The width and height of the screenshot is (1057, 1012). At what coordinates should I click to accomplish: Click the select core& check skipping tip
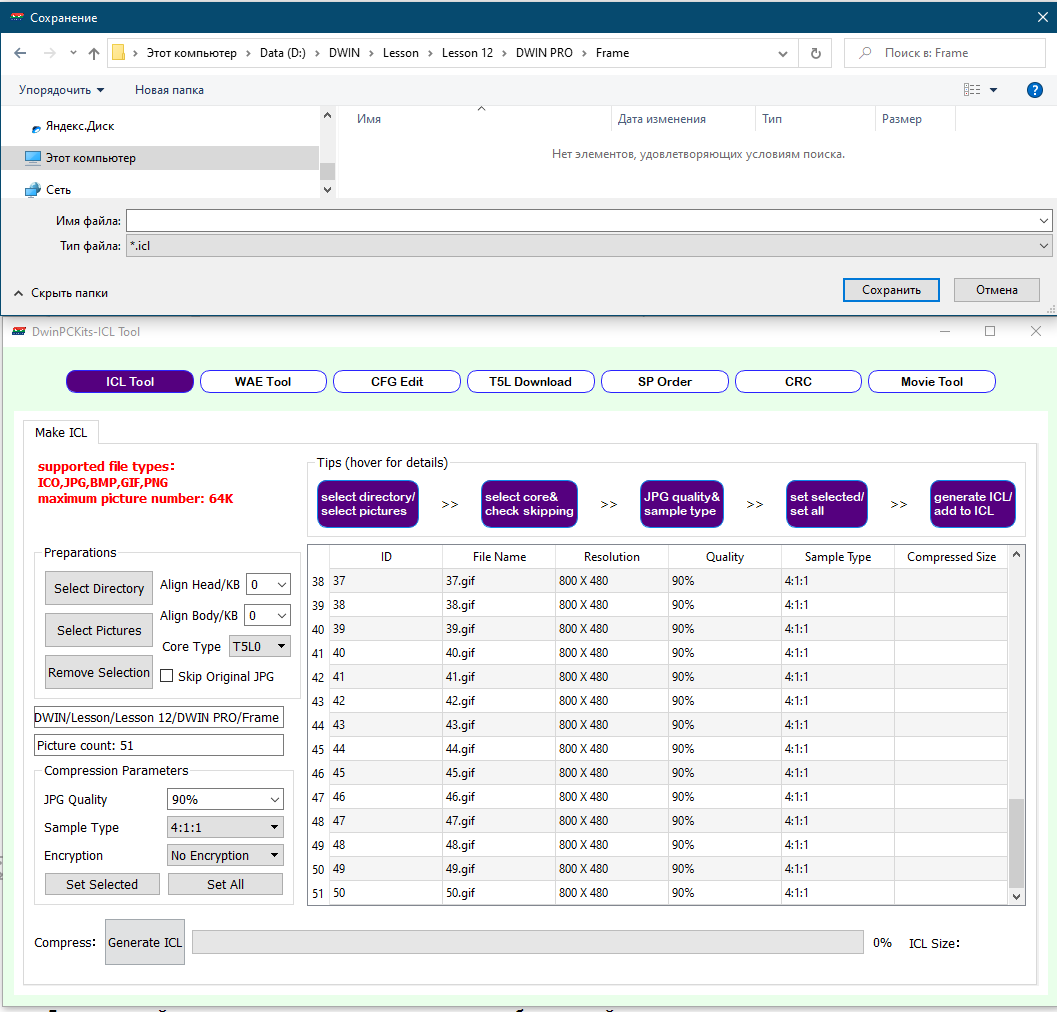(x=529, y=504)
